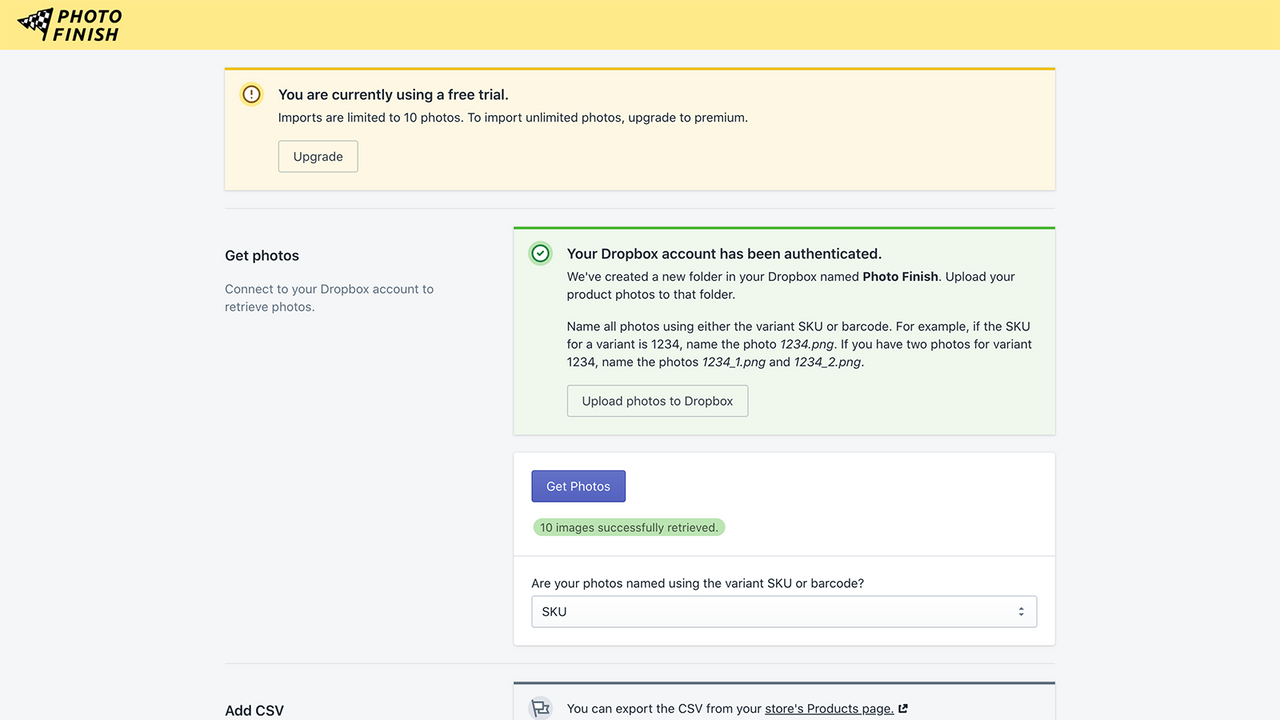Screen dimensions: 1280x720
Task: Click the Photo Finish logo
Action: tap(71, 25)
